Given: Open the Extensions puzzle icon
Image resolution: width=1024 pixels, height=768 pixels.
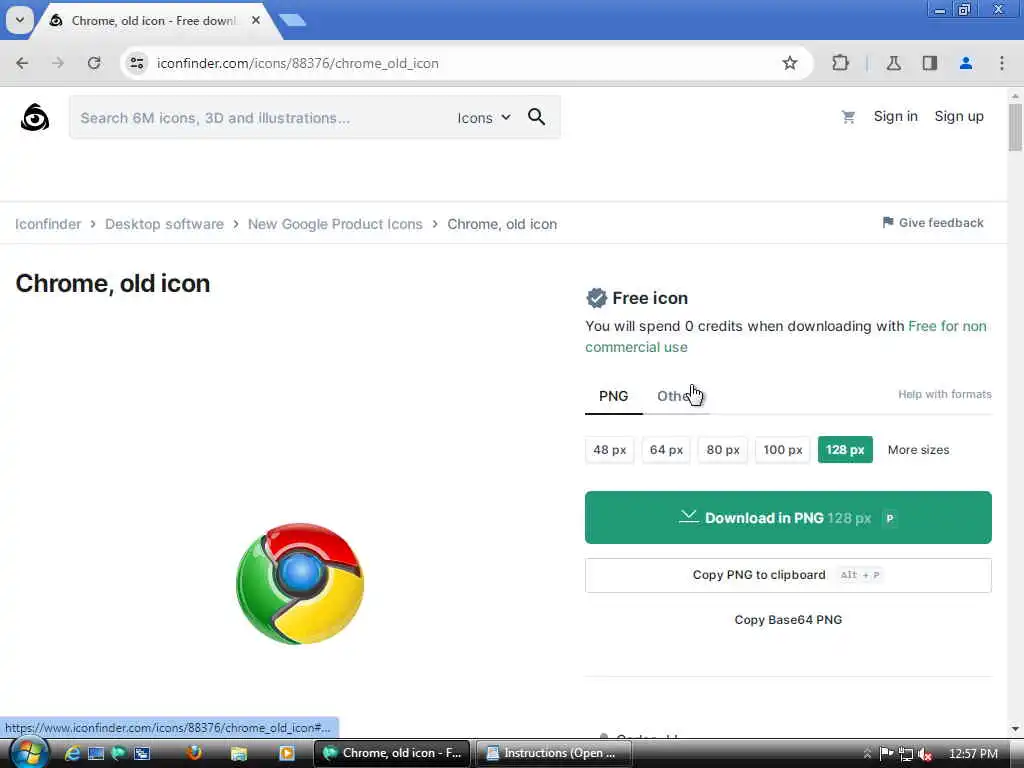Looking at the screenshot, I should 840,63.
